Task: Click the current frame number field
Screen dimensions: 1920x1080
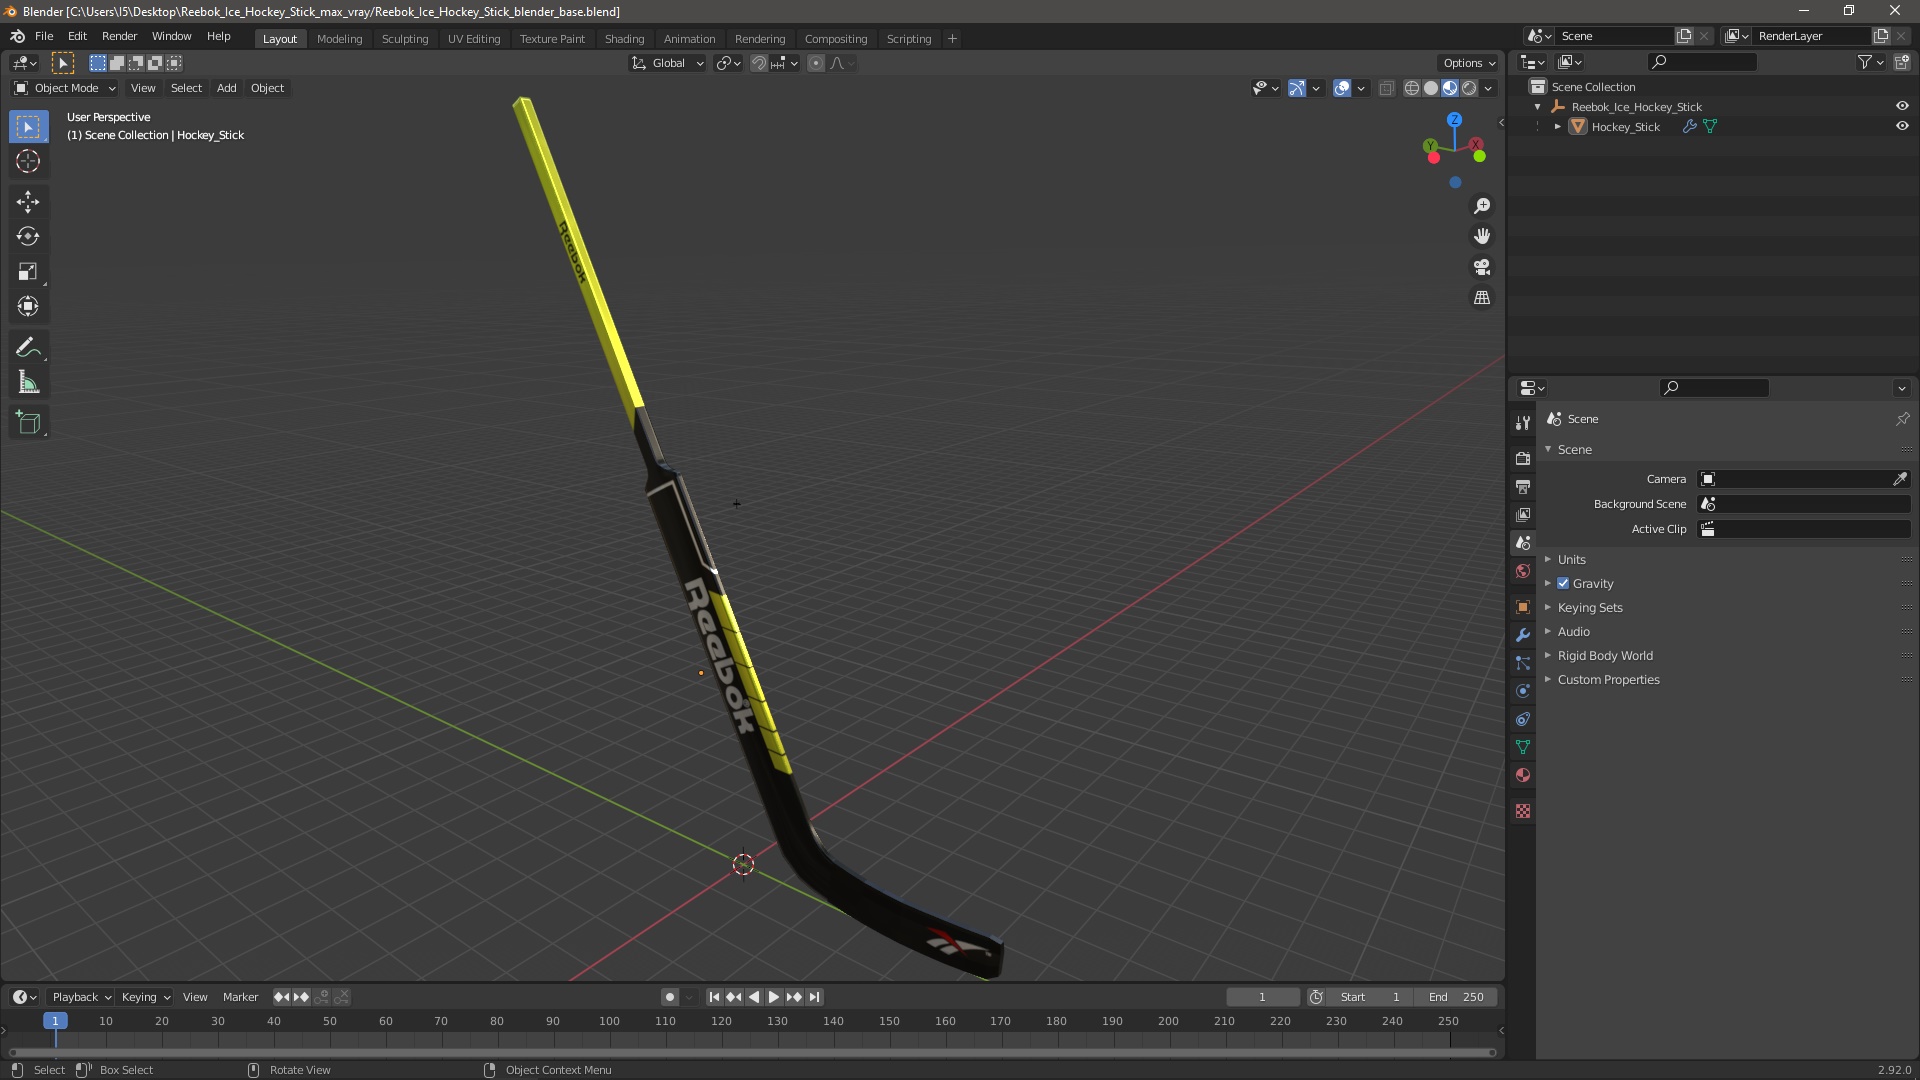Action: coord(1262,997)
